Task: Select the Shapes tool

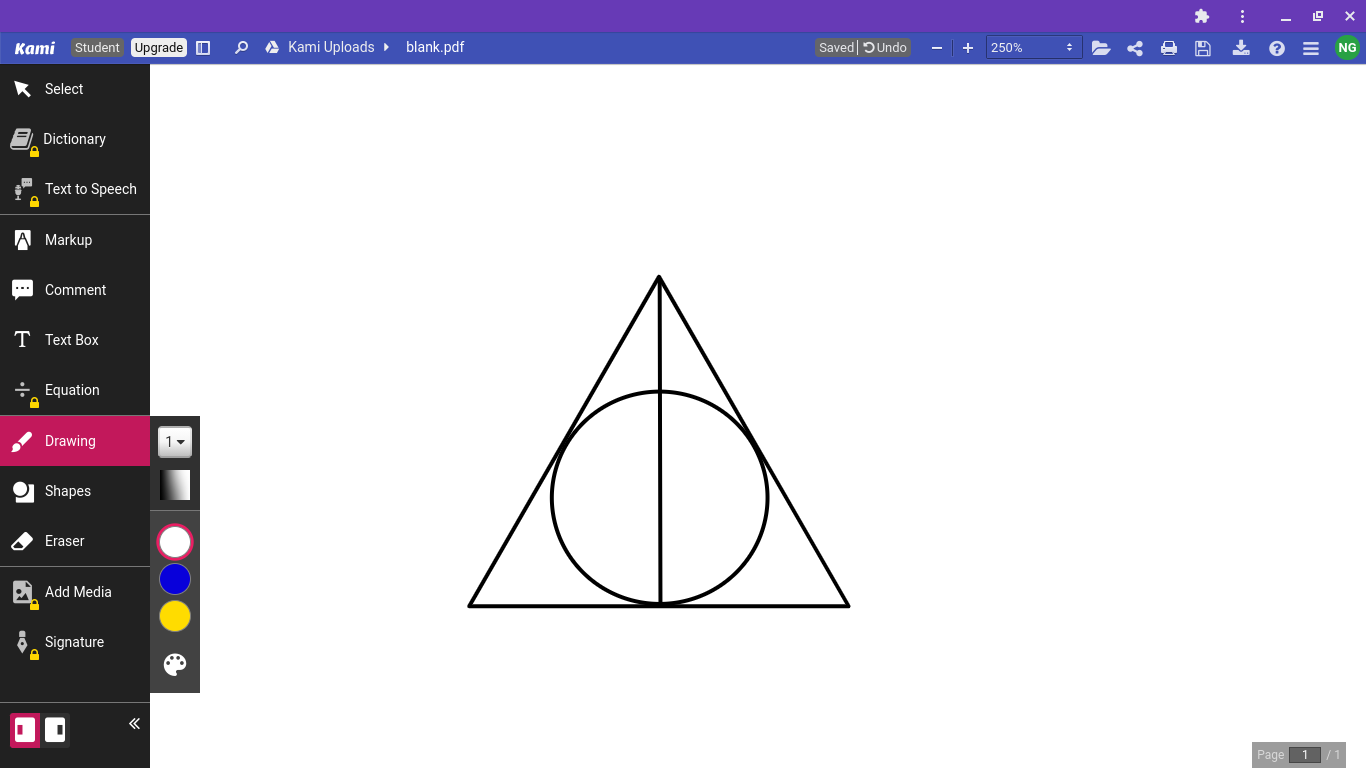Action: (x=75, y=491)
